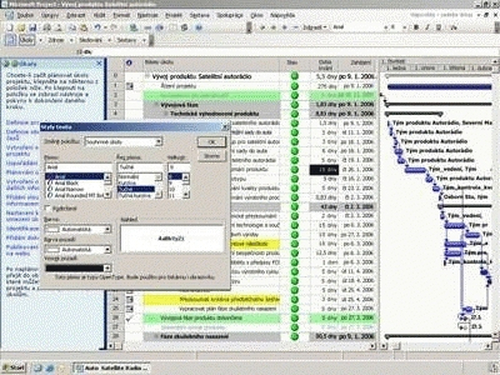Collapse the Vývojová fáze summary task
The image size is (500, 375).
point(156,105)
